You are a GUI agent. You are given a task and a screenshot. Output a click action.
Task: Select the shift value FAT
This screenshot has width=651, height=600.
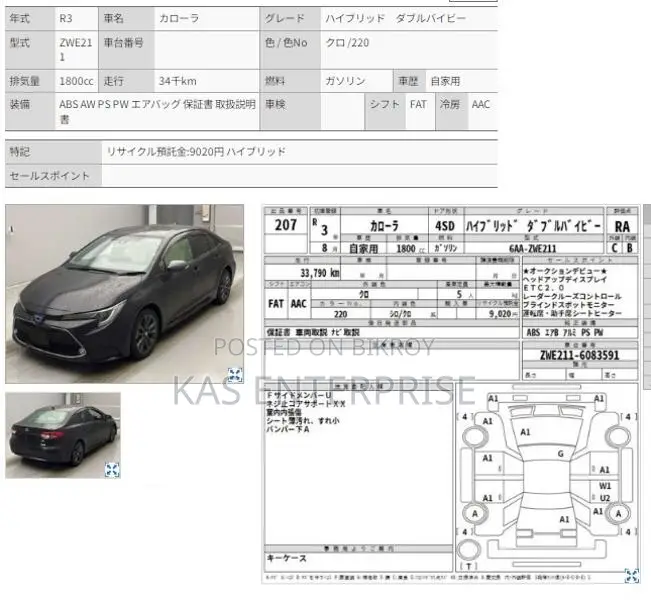point(418,104)
